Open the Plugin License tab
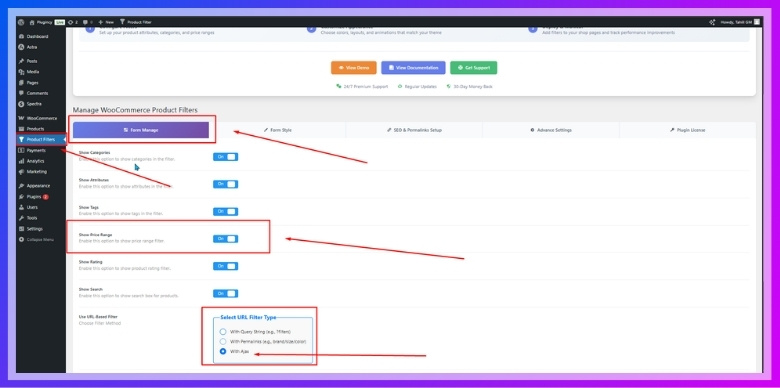The image size is (780, 388). tap(687, 130)
